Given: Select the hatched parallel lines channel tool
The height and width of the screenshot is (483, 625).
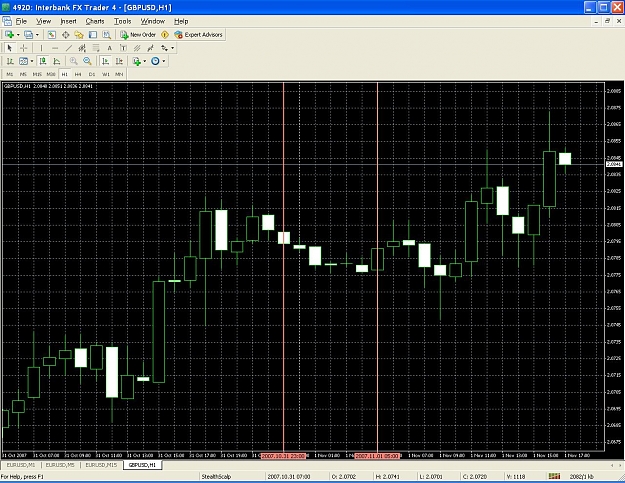Looking at the screenshot, I should pyautogui.click(x=137, y=48).
